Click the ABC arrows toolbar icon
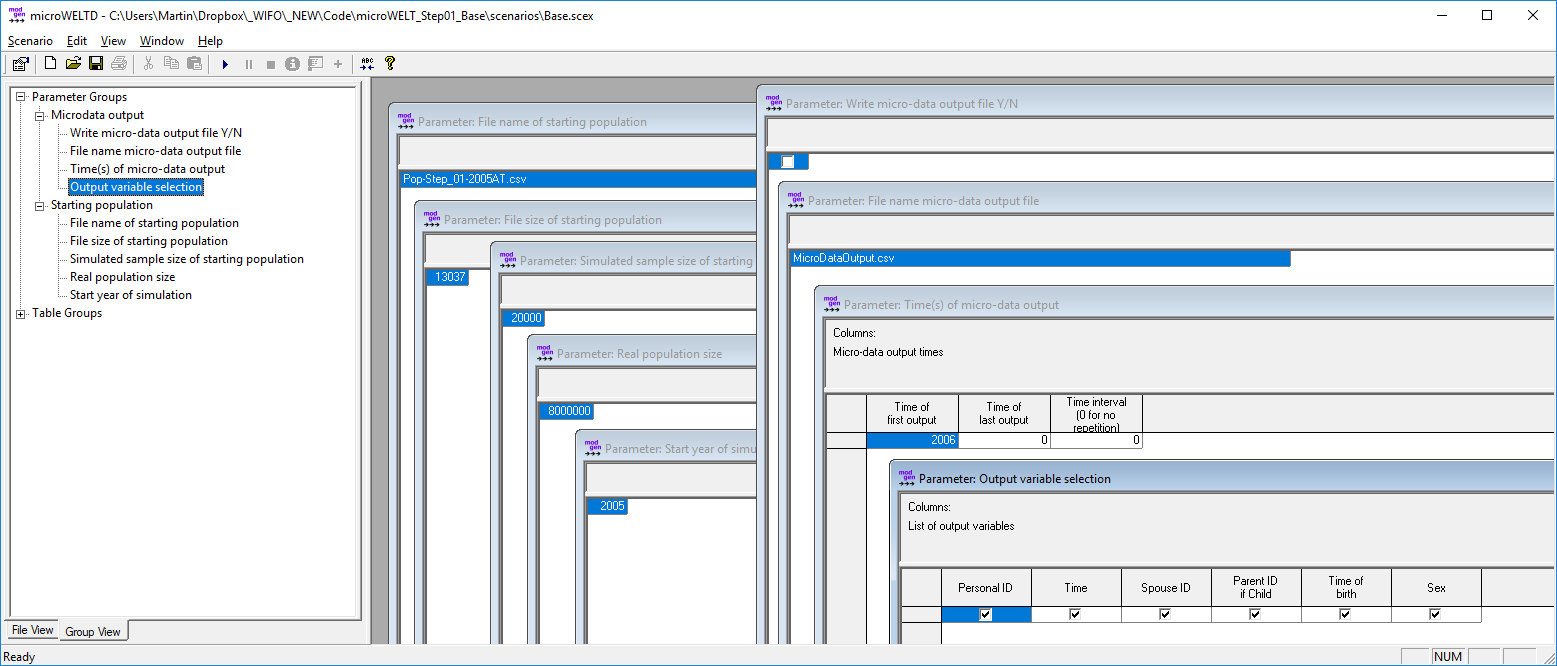 [x=367, y=64]
